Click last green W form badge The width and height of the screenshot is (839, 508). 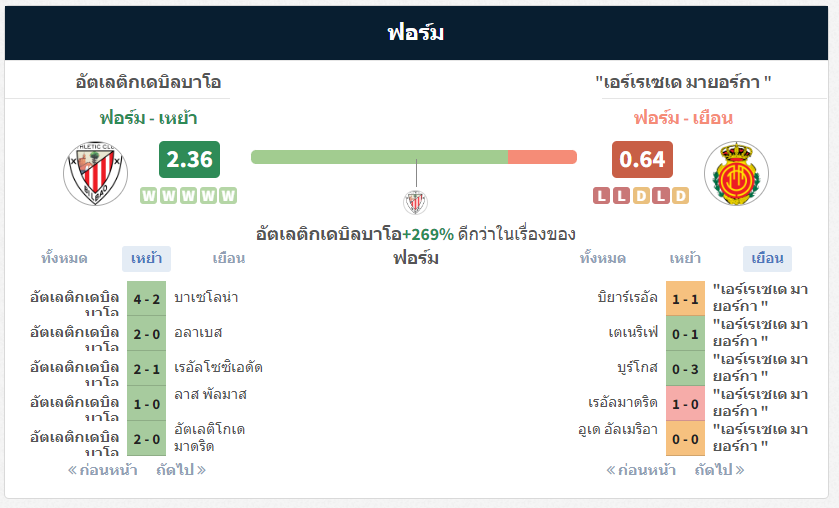228,196
